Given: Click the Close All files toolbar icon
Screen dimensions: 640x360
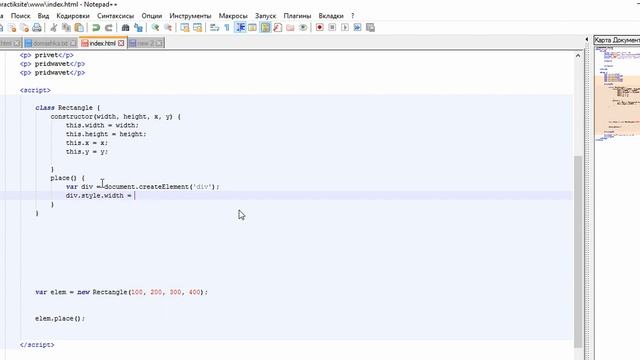Looking at the screenshot, I should (24, 28).
